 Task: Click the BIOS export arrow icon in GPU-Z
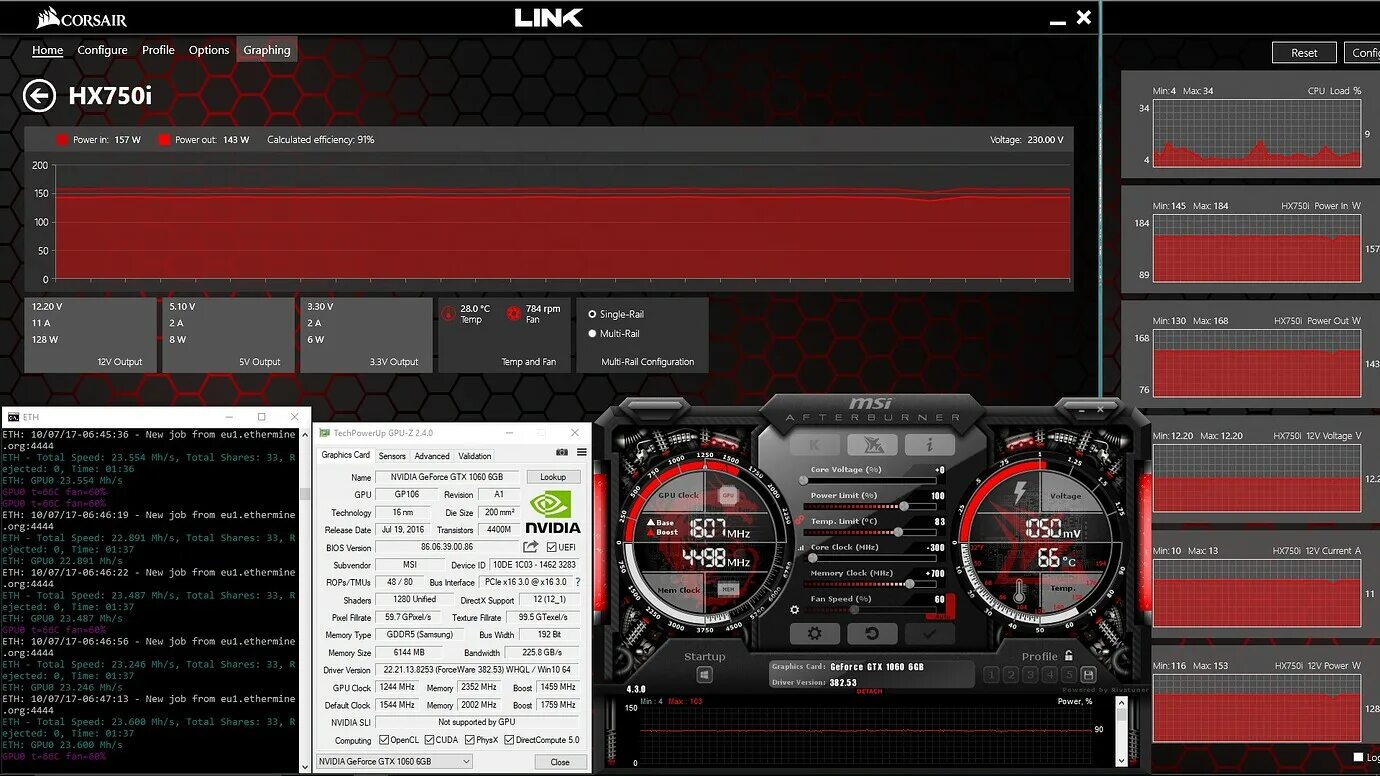pos(530,547)
